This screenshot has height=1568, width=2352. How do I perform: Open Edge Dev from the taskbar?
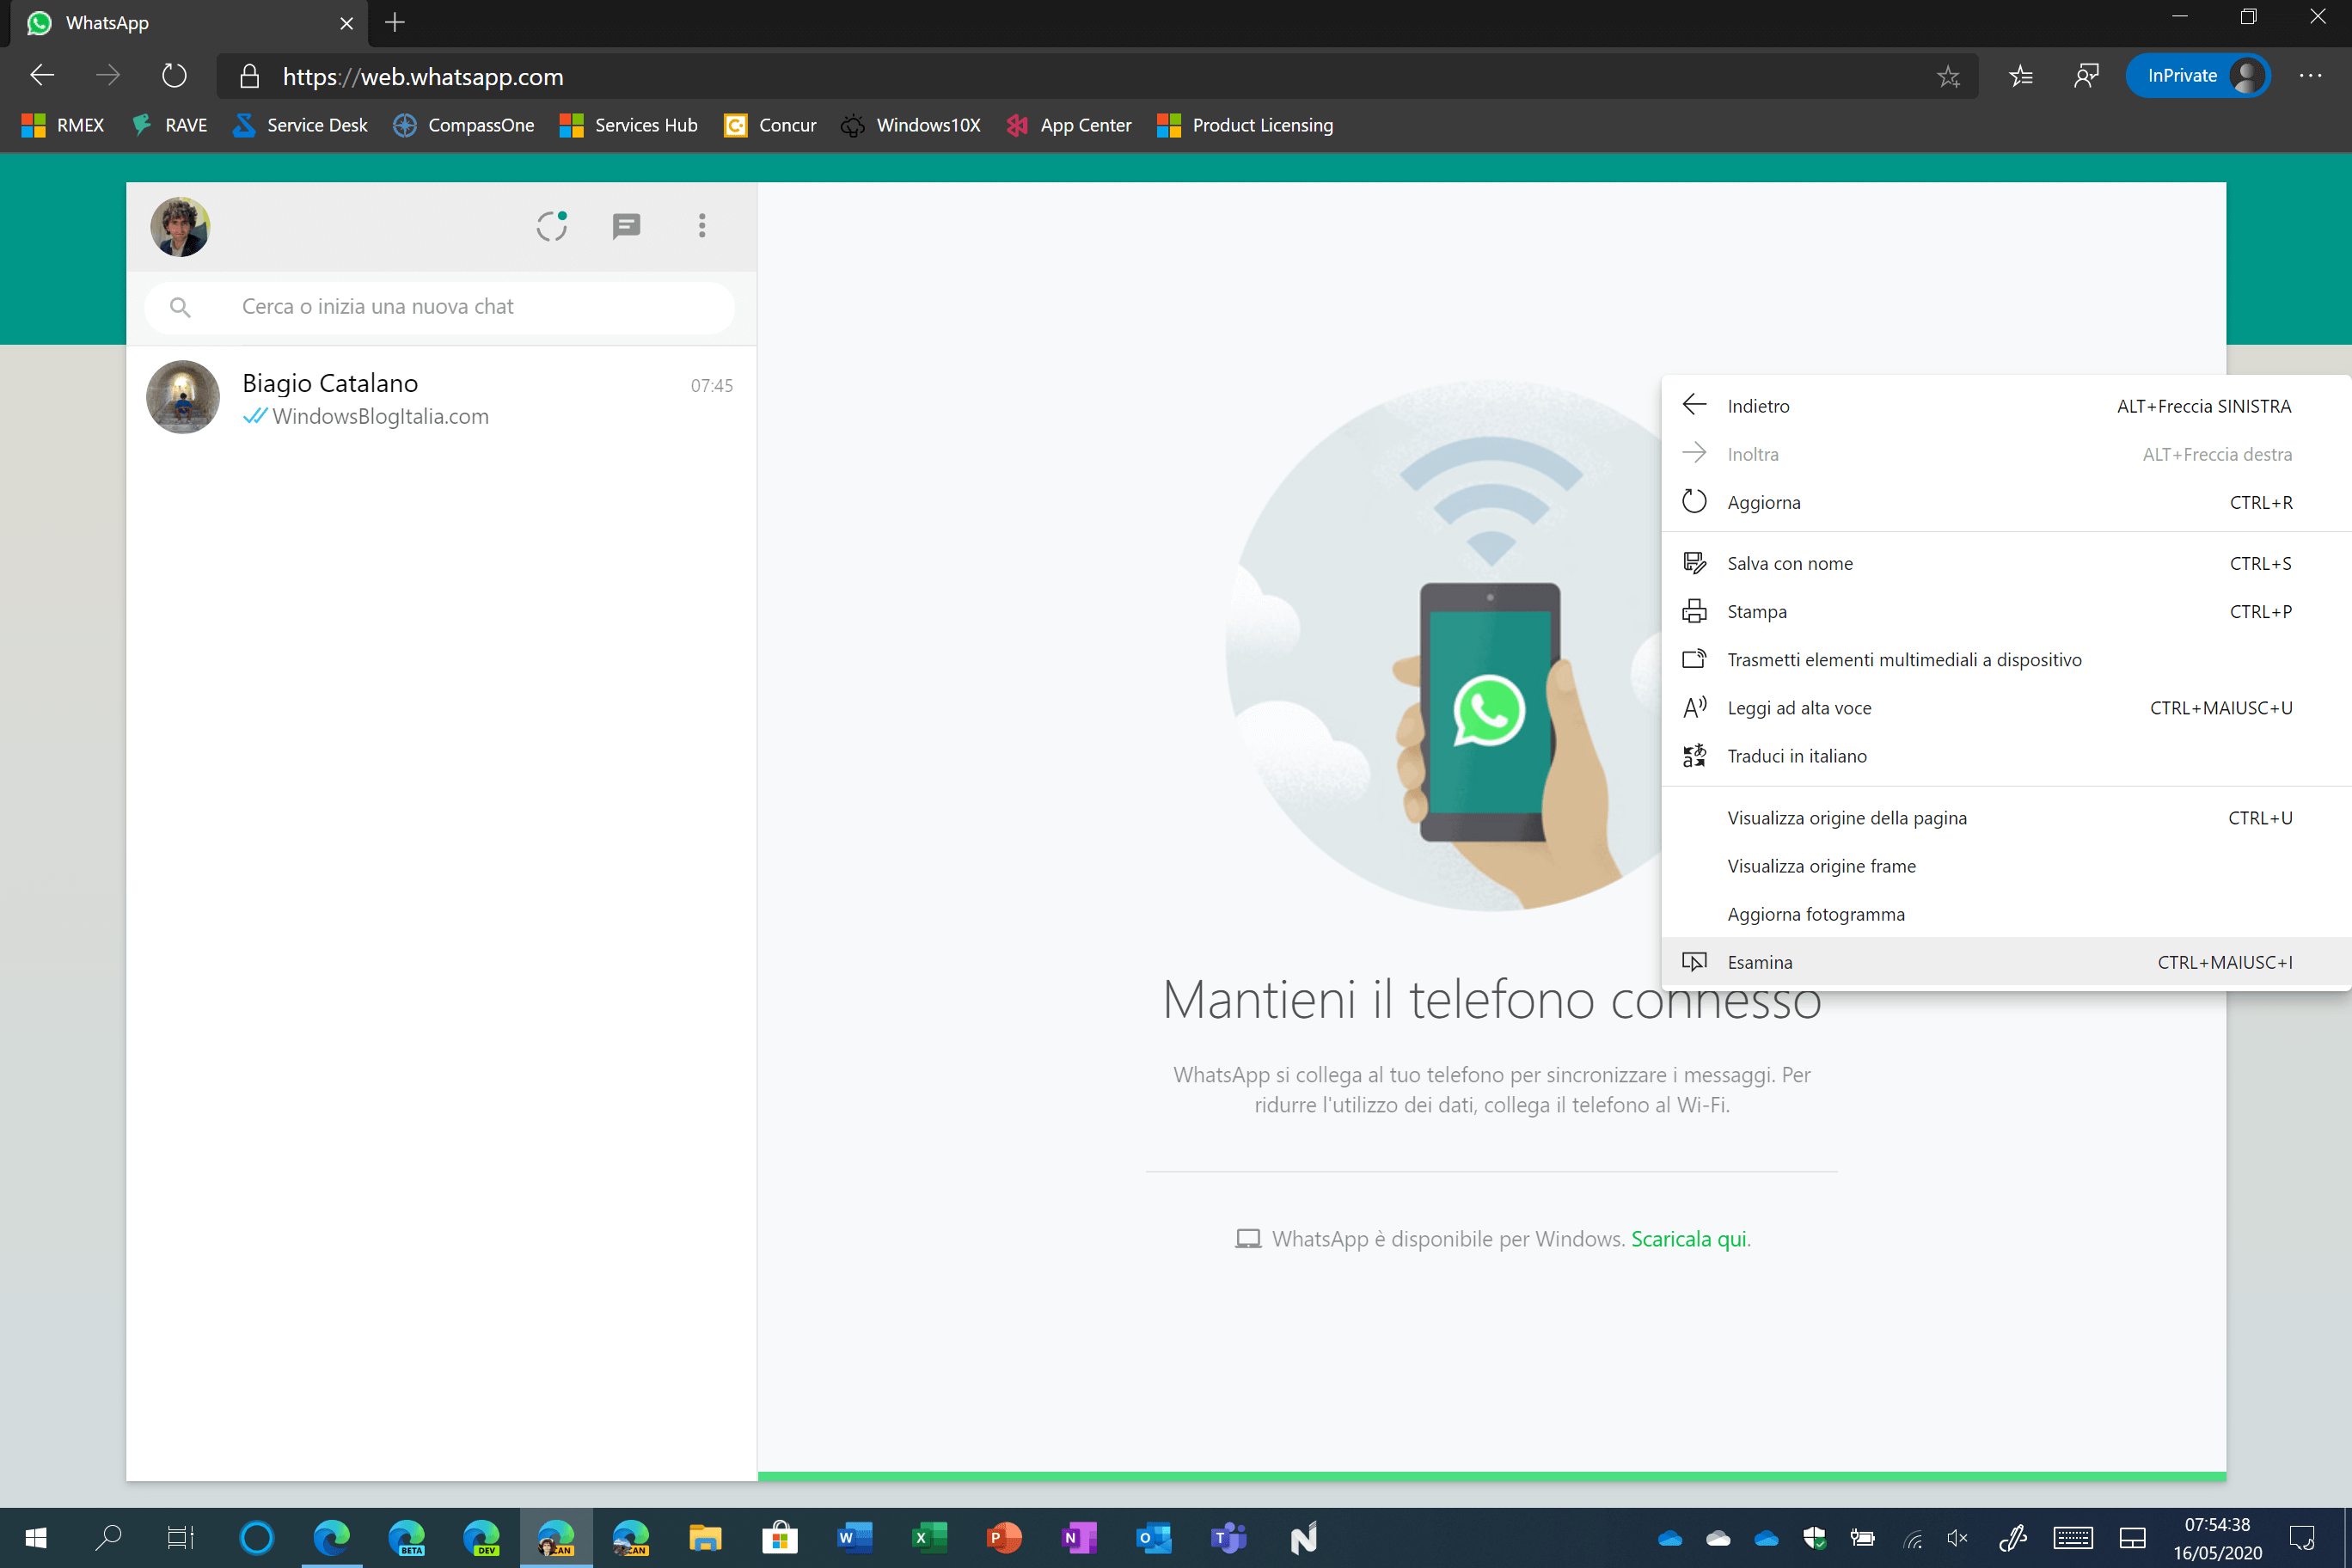(481, 1538)
